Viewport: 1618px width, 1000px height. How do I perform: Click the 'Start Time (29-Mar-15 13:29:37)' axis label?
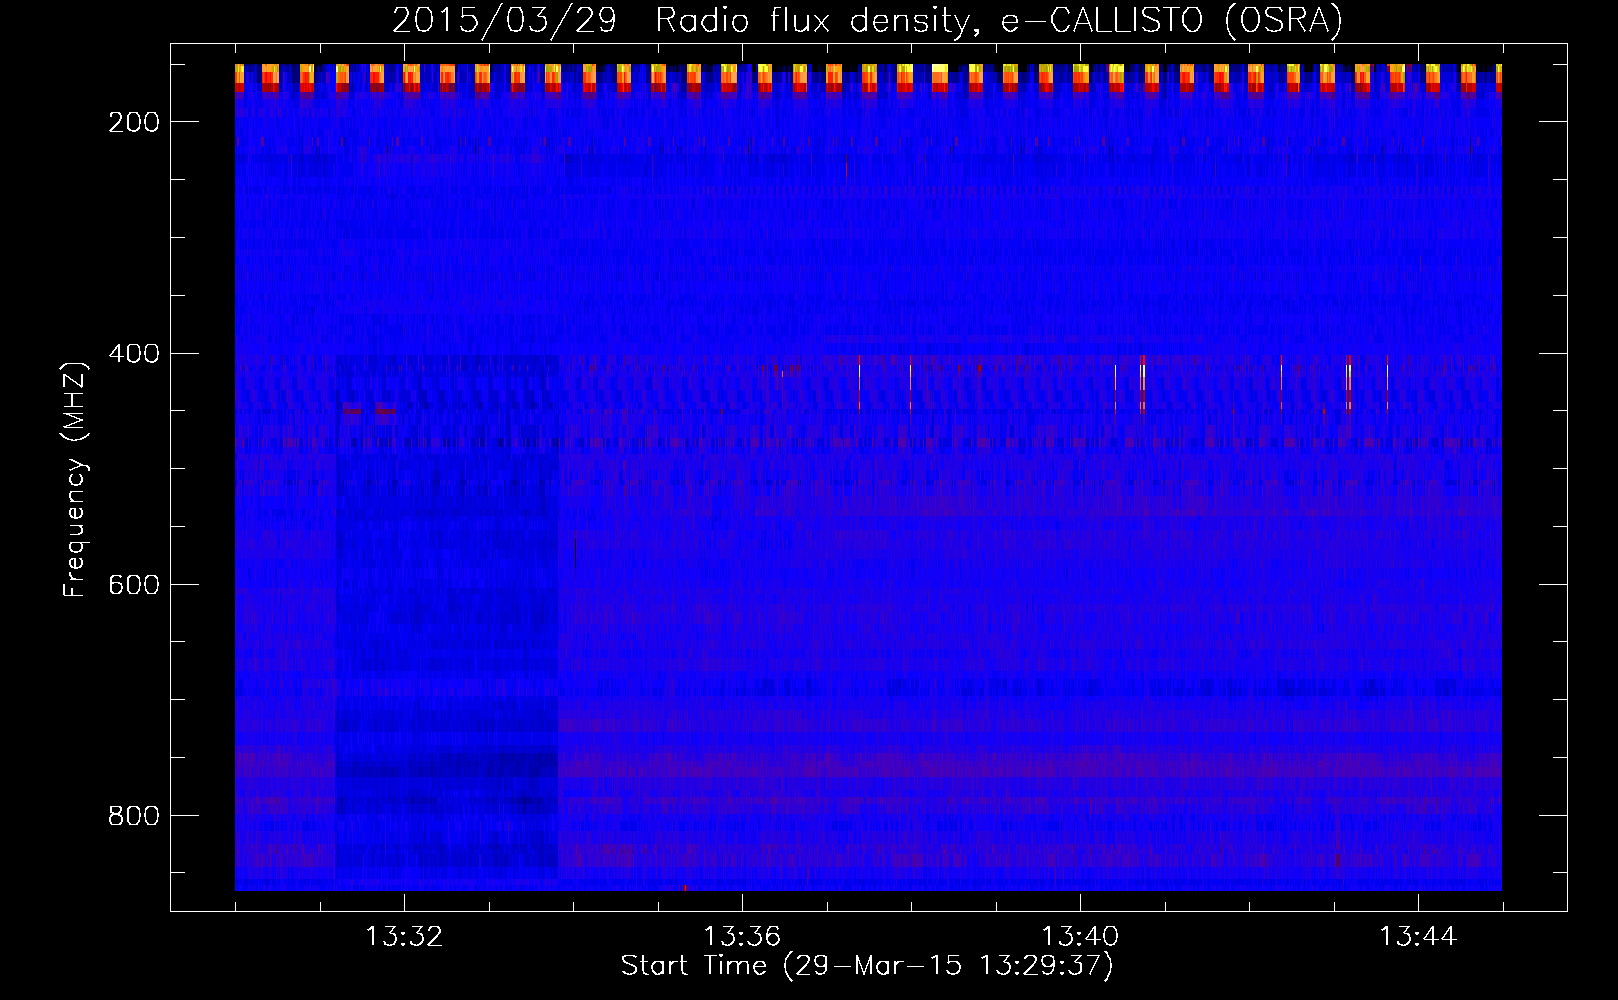point(867,966)
